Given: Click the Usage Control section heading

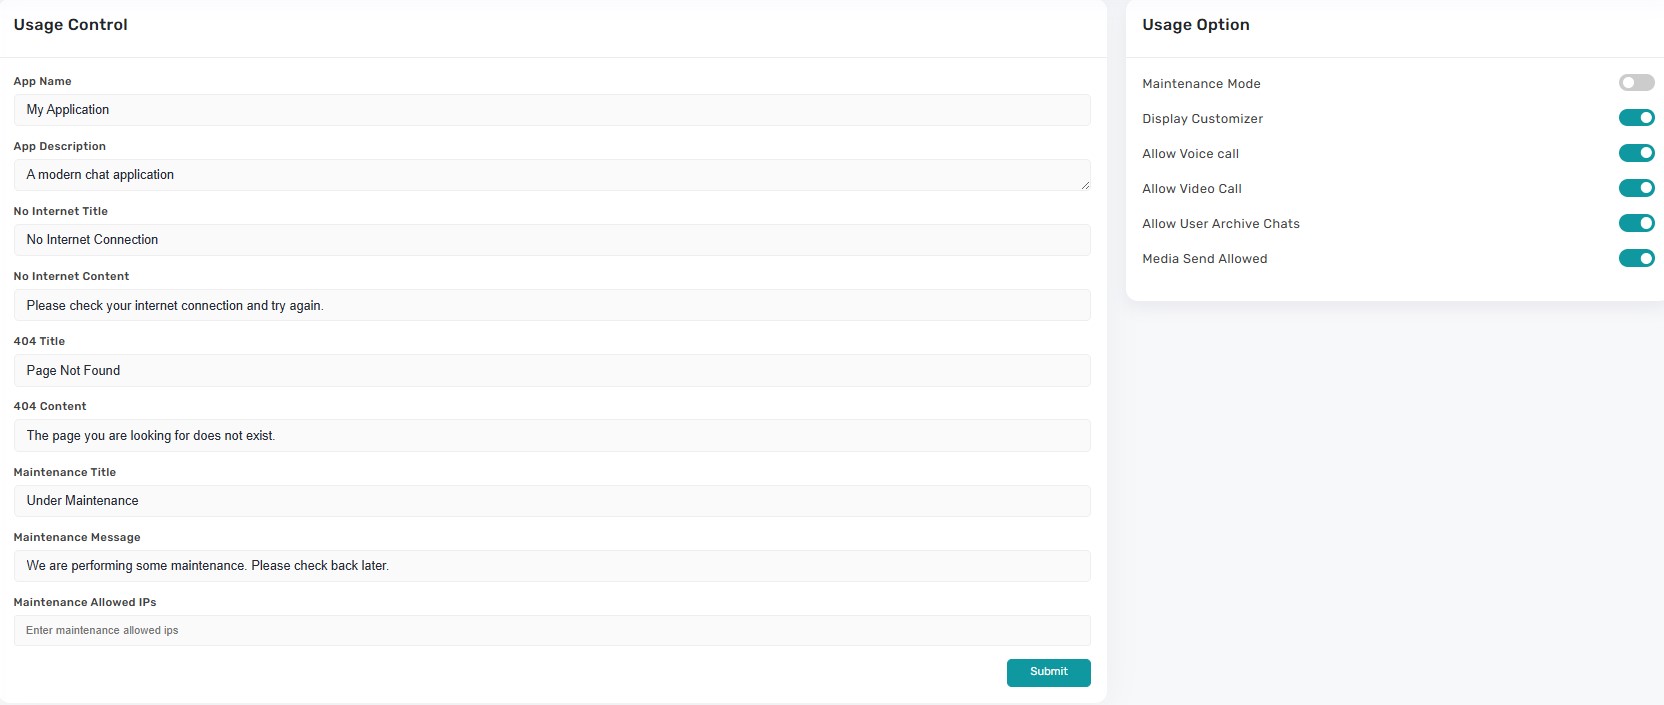Looking at the screenshot, I should (71, 25).
